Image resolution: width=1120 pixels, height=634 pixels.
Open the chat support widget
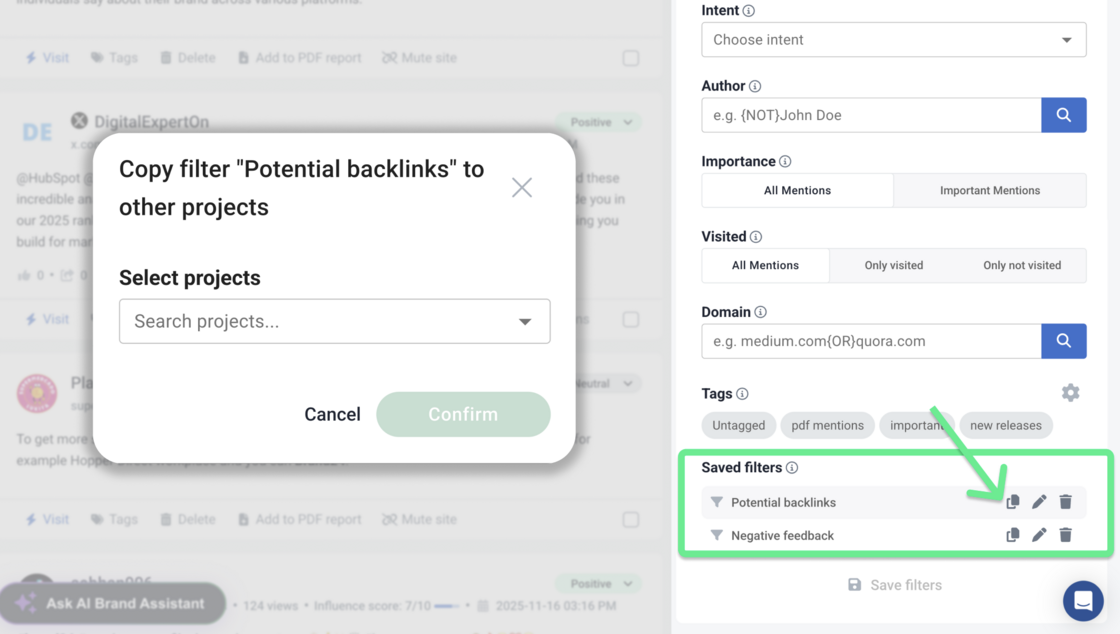click(x=1082, y=601)
